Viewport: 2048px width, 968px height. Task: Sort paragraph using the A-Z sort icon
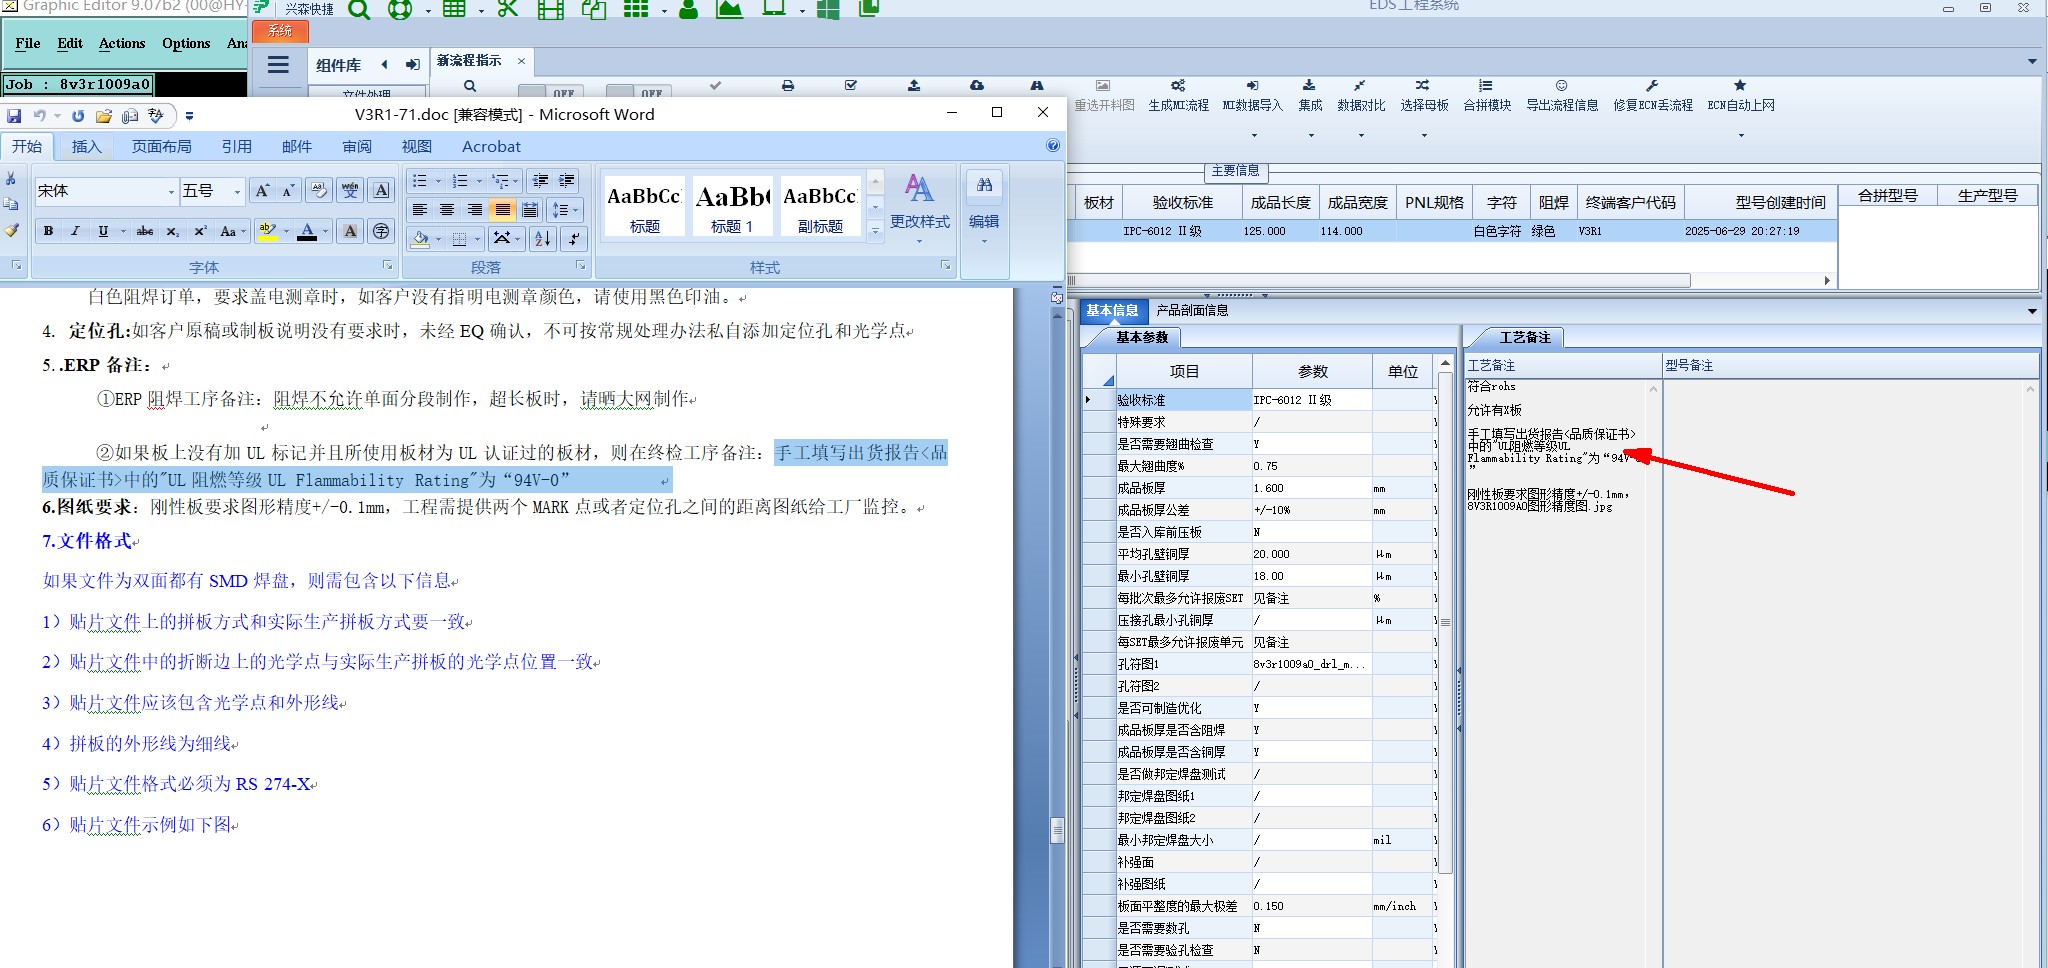click(x=542, y=238)
